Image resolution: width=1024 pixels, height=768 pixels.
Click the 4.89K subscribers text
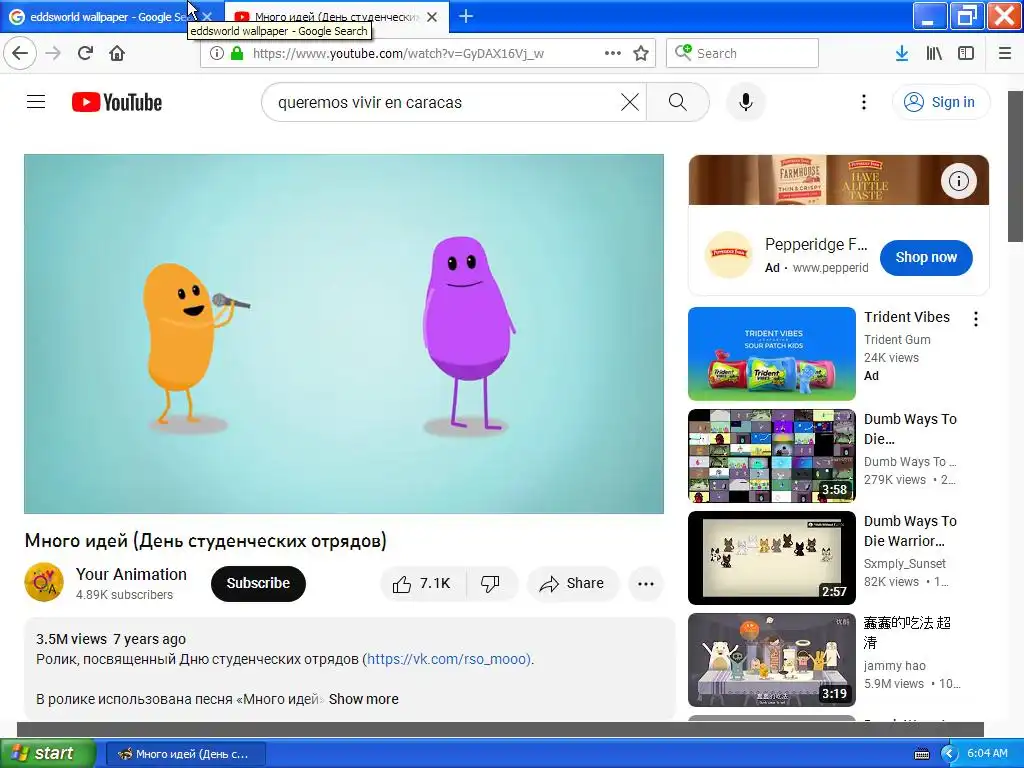point(124,594)
